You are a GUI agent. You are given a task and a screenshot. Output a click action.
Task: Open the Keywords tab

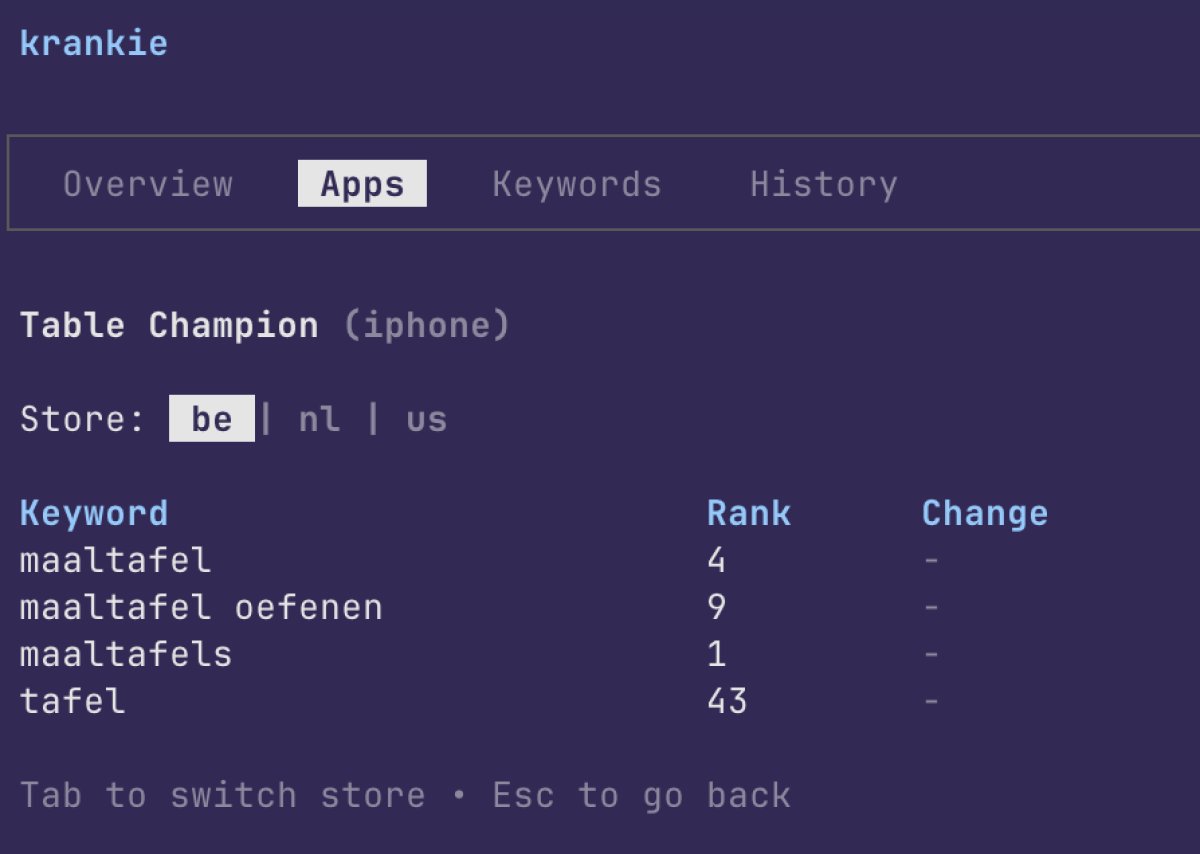[x=576, y=183]
